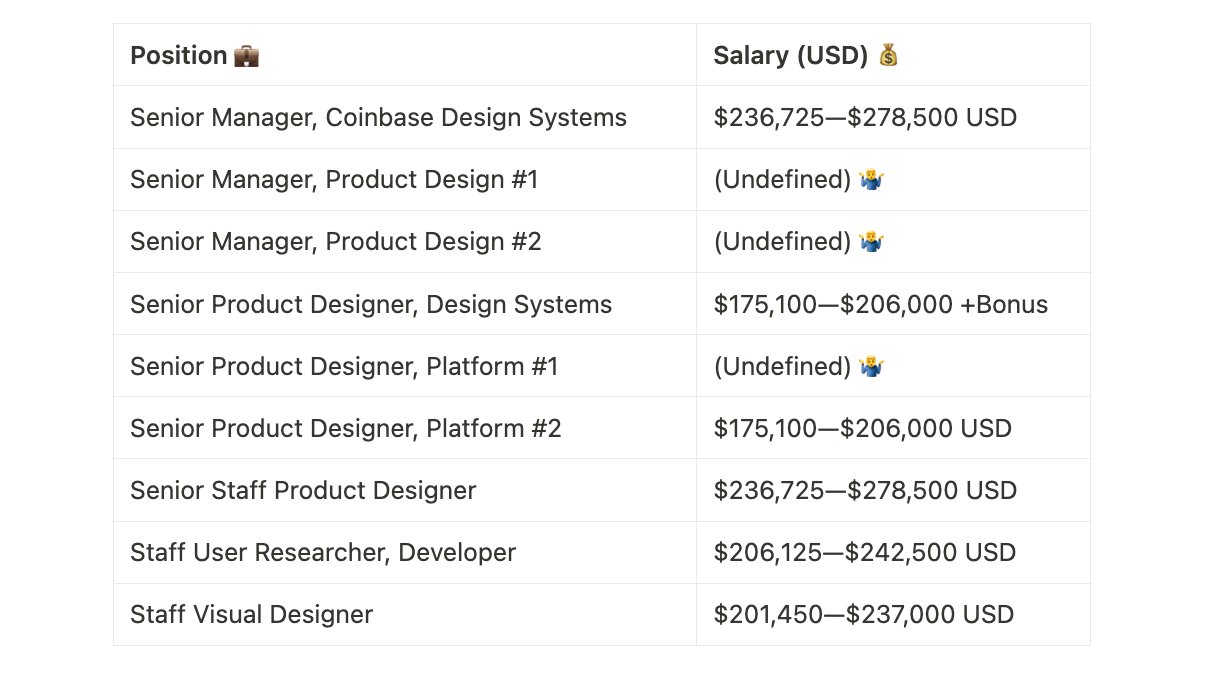Screen dimensions: 1206x674
Task: Click the $175,100—$206,000 +Bonus salary cell
Action: pos(893,304)
